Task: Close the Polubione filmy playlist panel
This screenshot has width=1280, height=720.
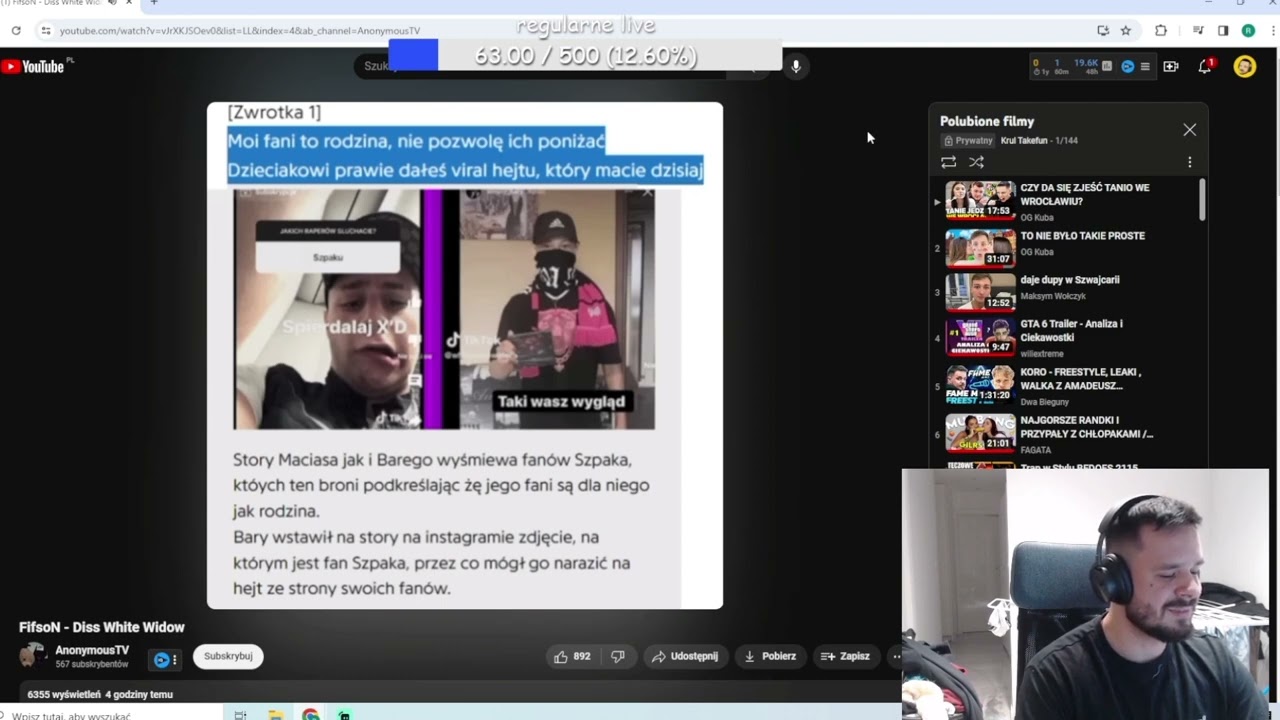Action: tap(1190, 130)
